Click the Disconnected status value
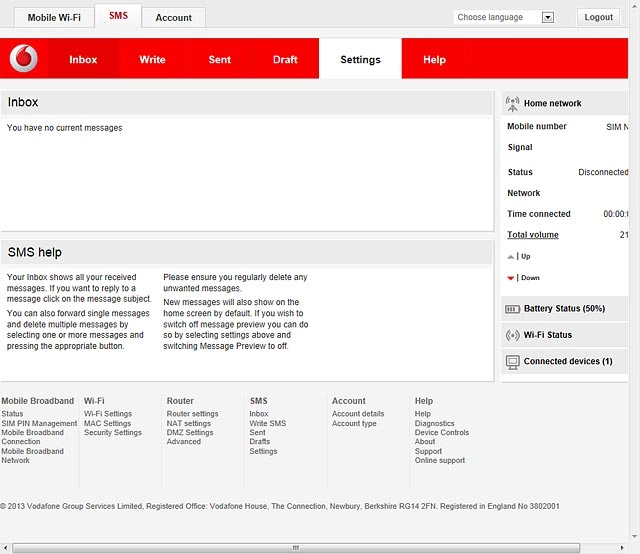This screenshot has width=640, height=554. coord(603,172)
